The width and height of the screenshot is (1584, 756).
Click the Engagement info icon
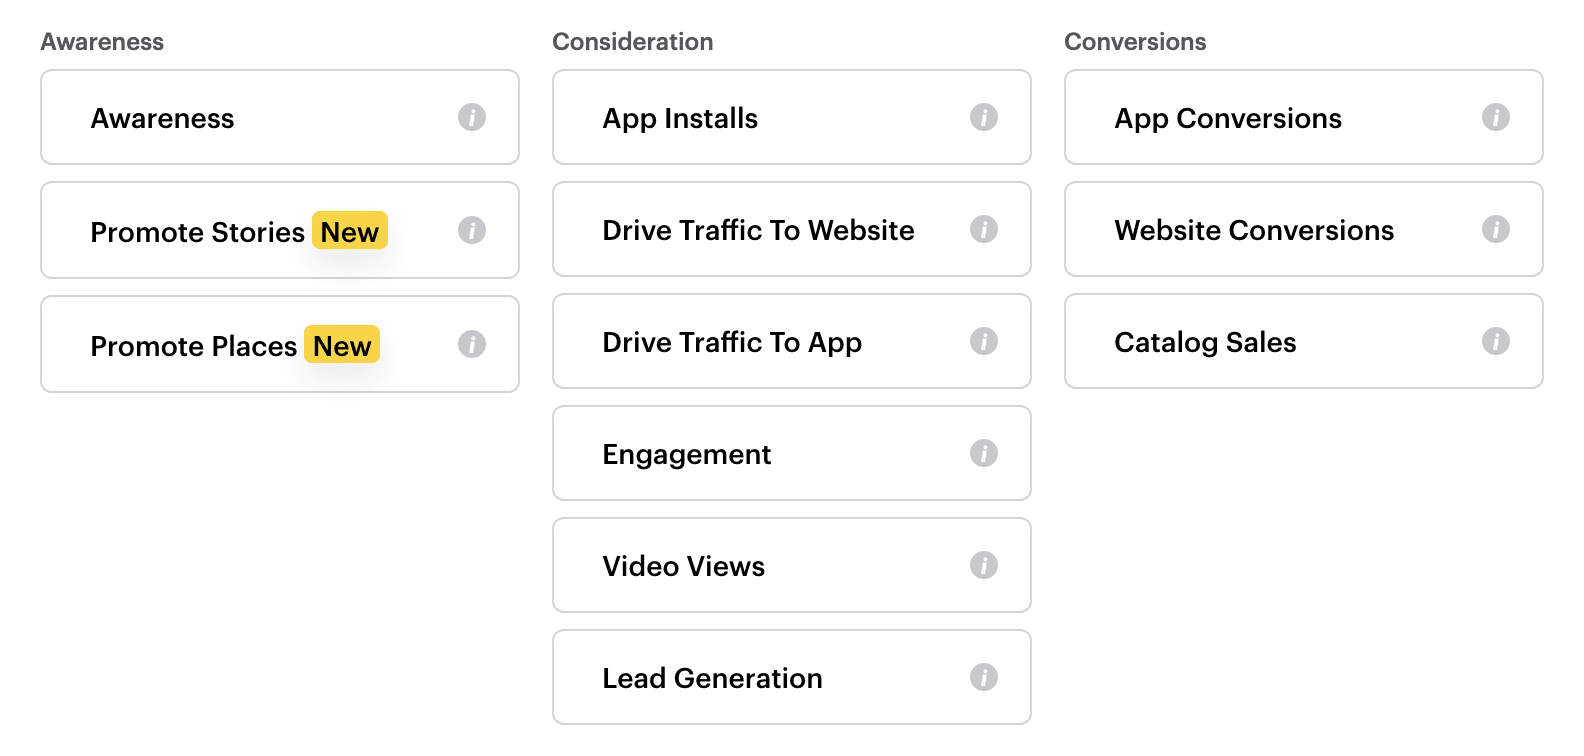tap(984, 453)
